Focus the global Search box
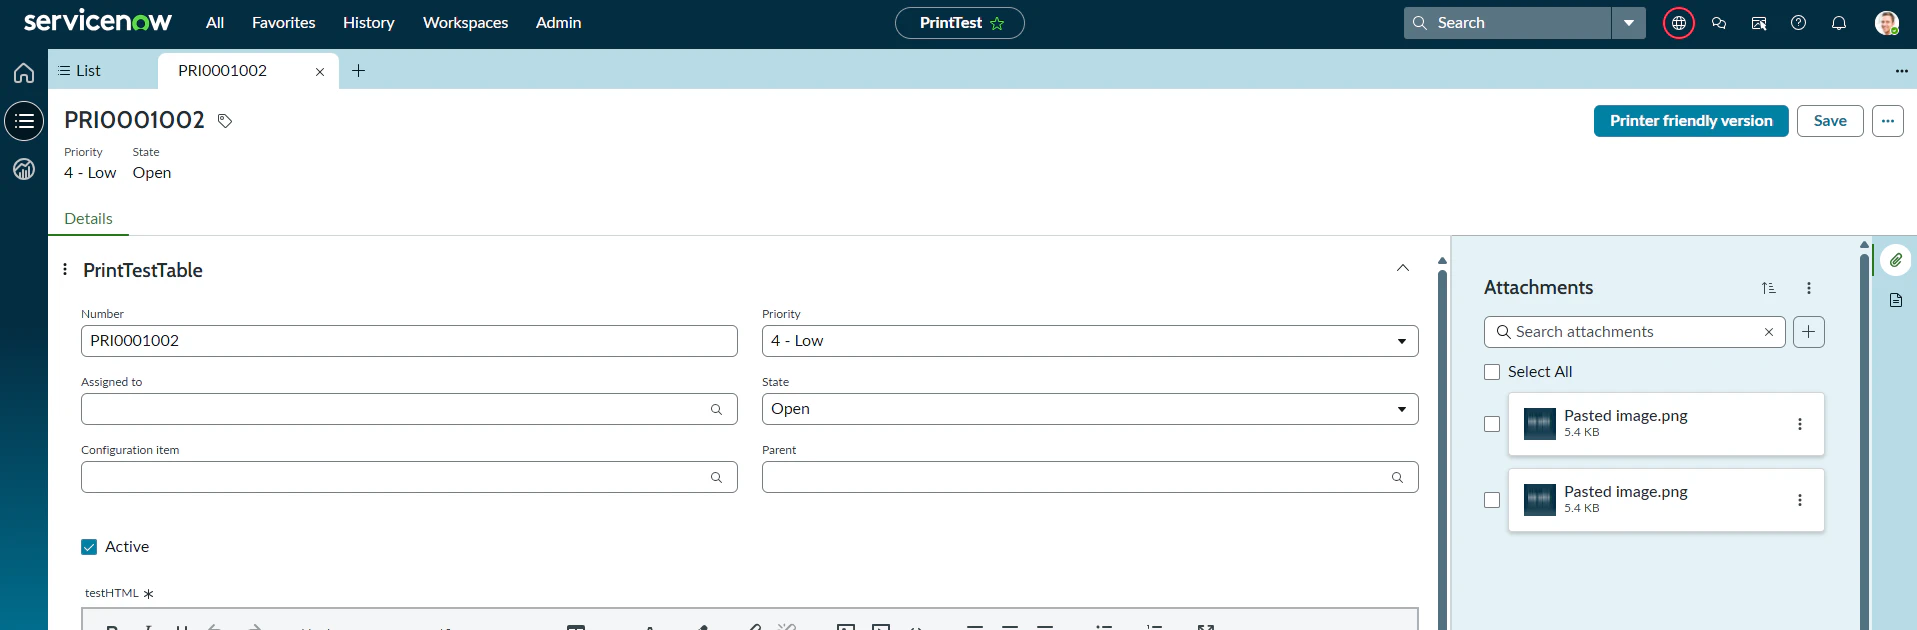This screenshot has width=1917, height=630. (1508, 23)
